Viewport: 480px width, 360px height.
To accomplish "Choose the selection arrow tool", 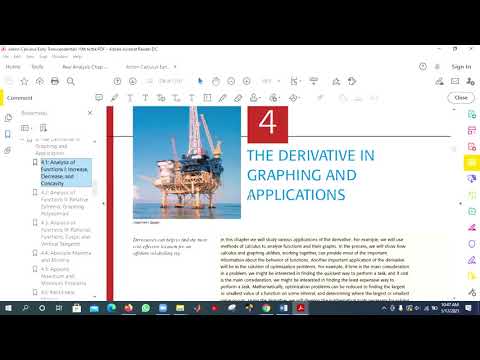I will point(200,81).
